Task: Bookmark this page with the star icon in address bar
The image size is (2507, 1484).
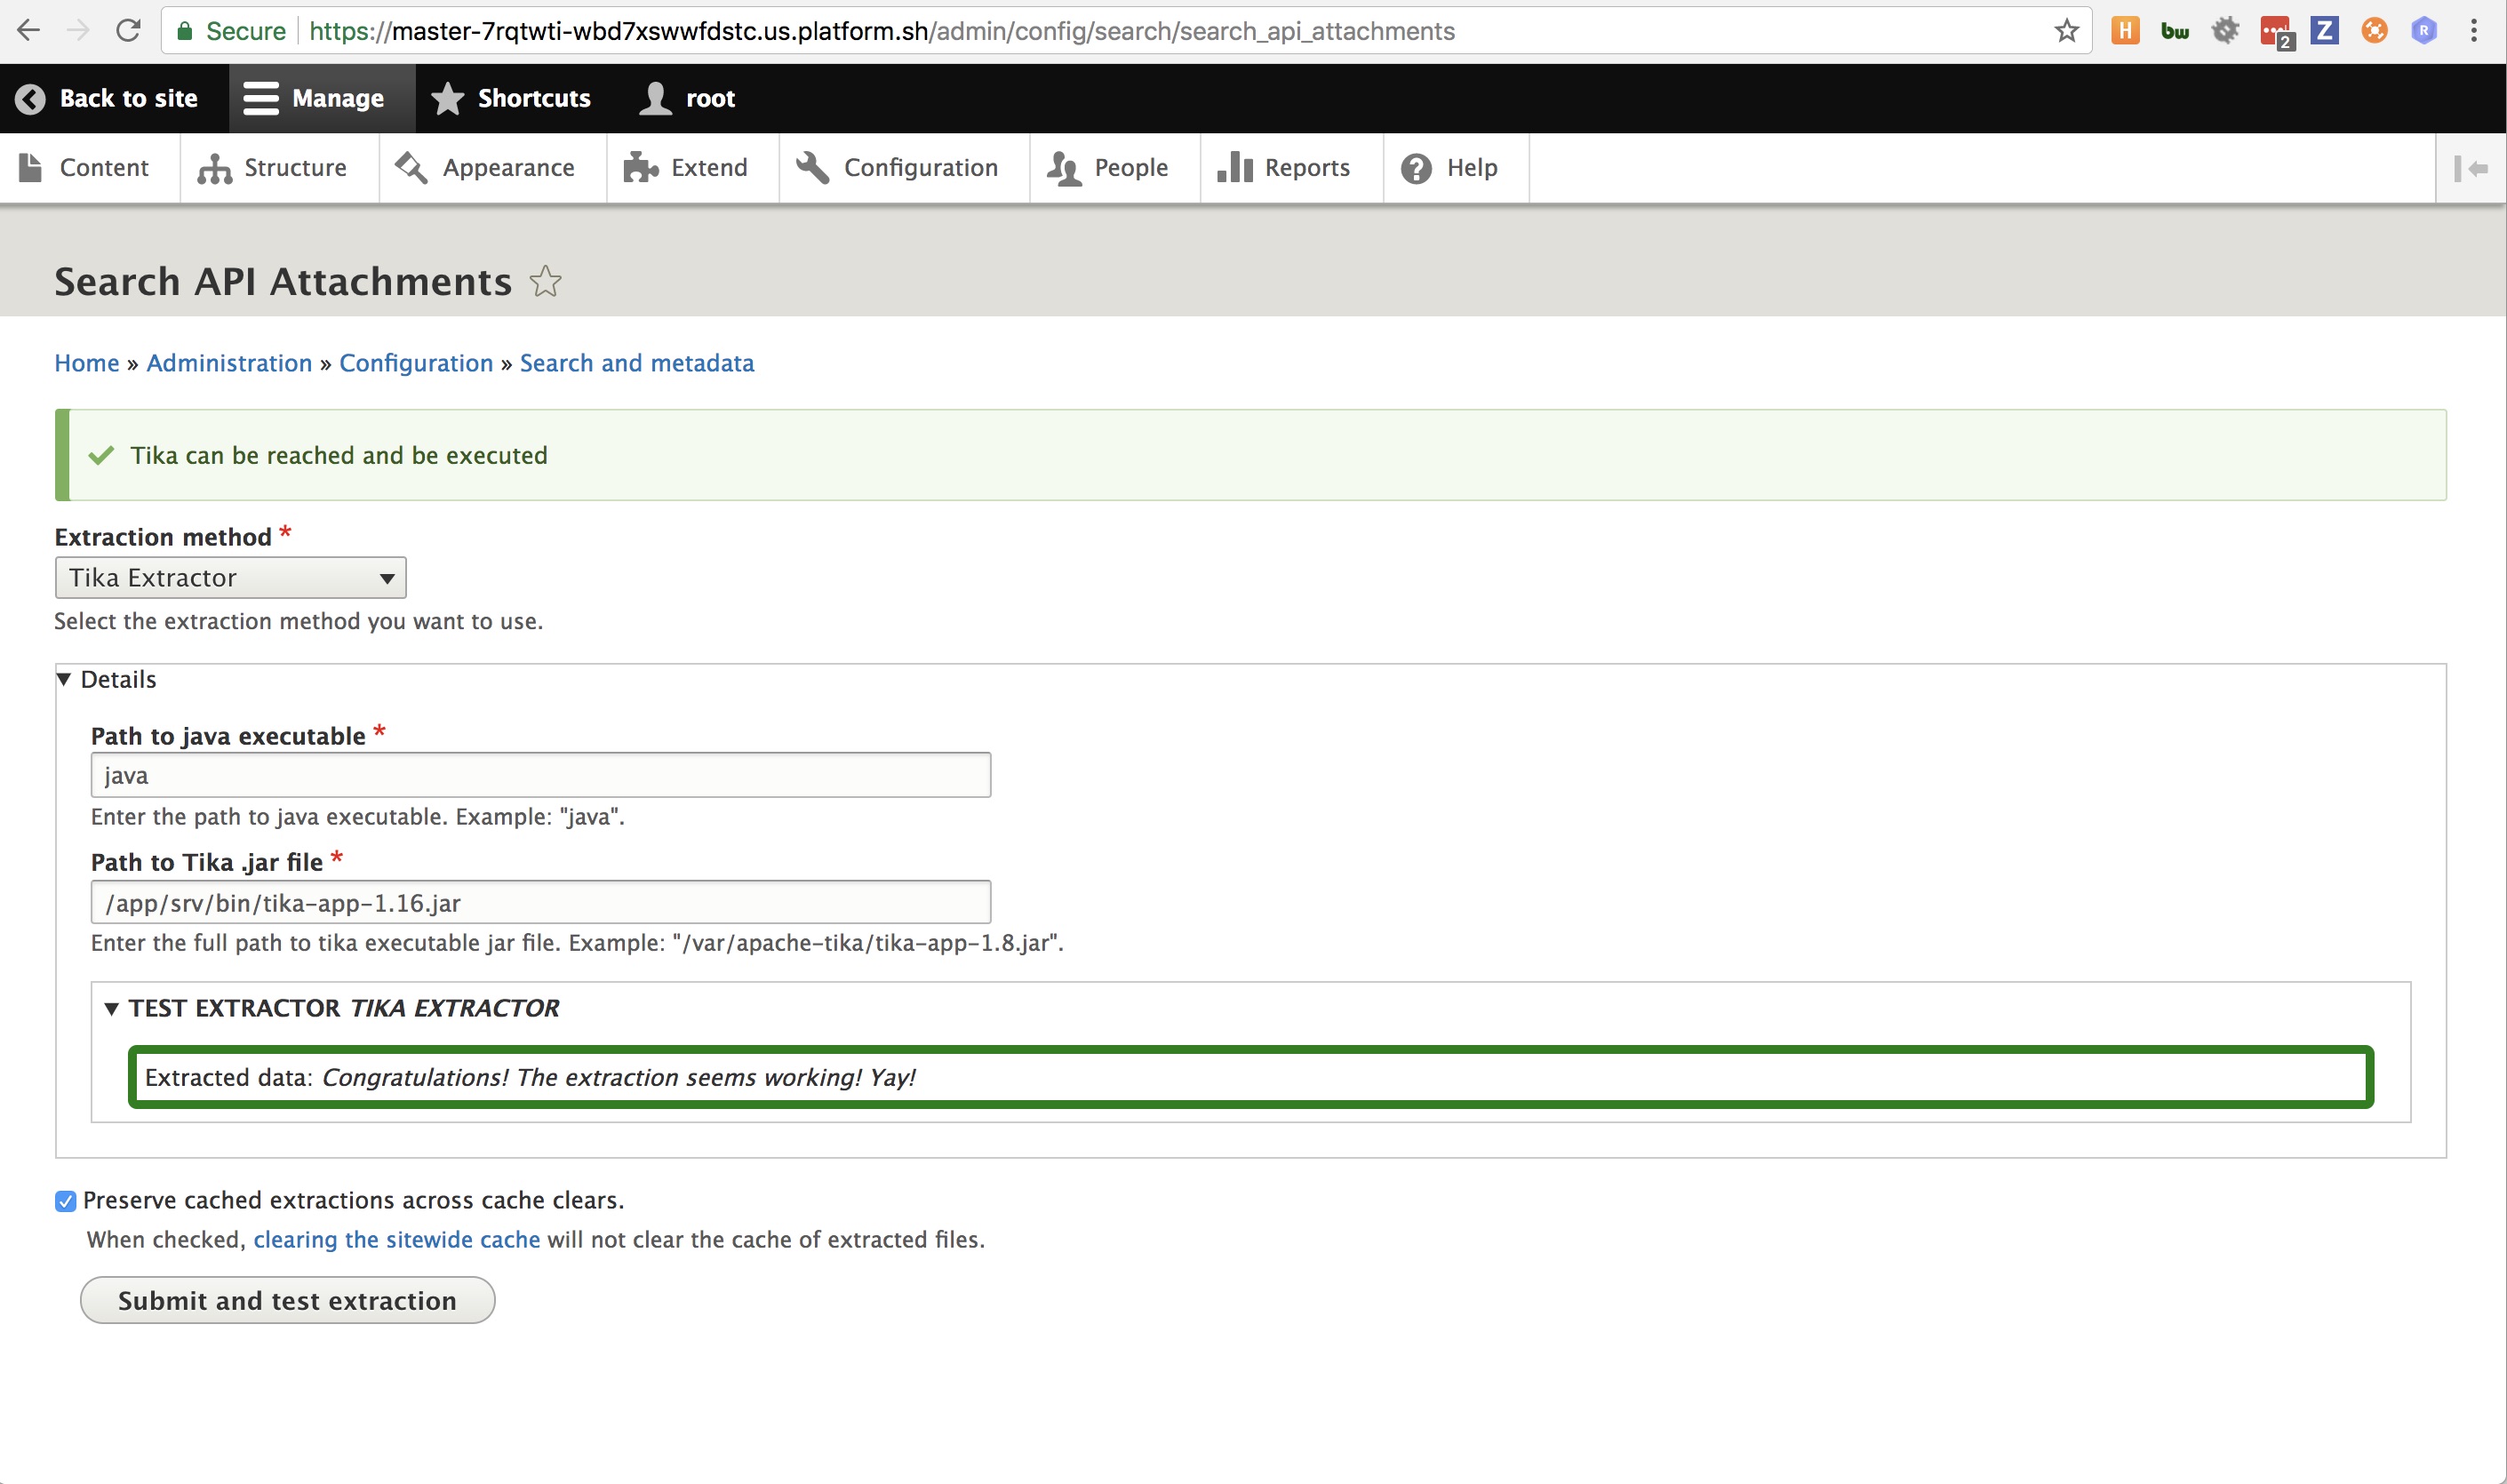Action: pos(2066,31)
